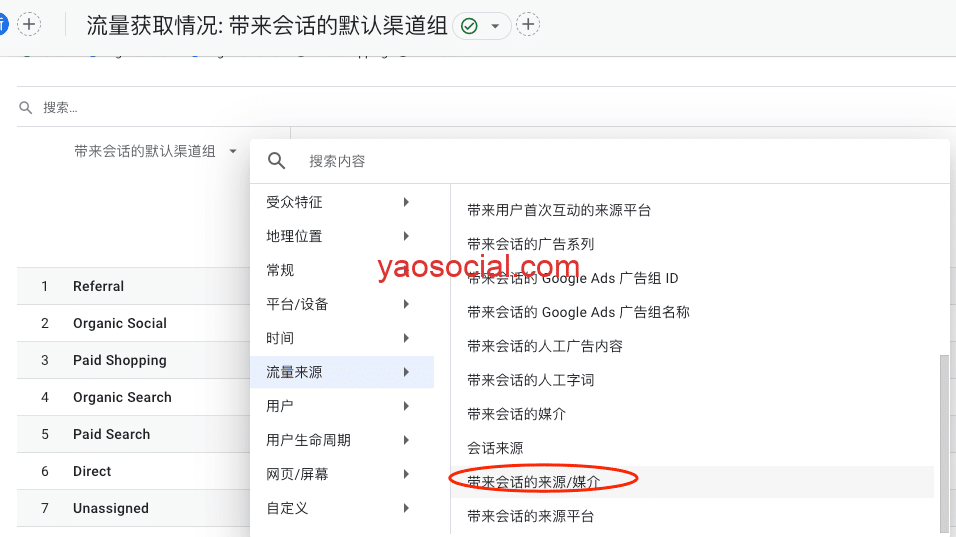The image size is (956, 537).
Task: Click the Referral channel row
Action: click(x=98, y=286)
